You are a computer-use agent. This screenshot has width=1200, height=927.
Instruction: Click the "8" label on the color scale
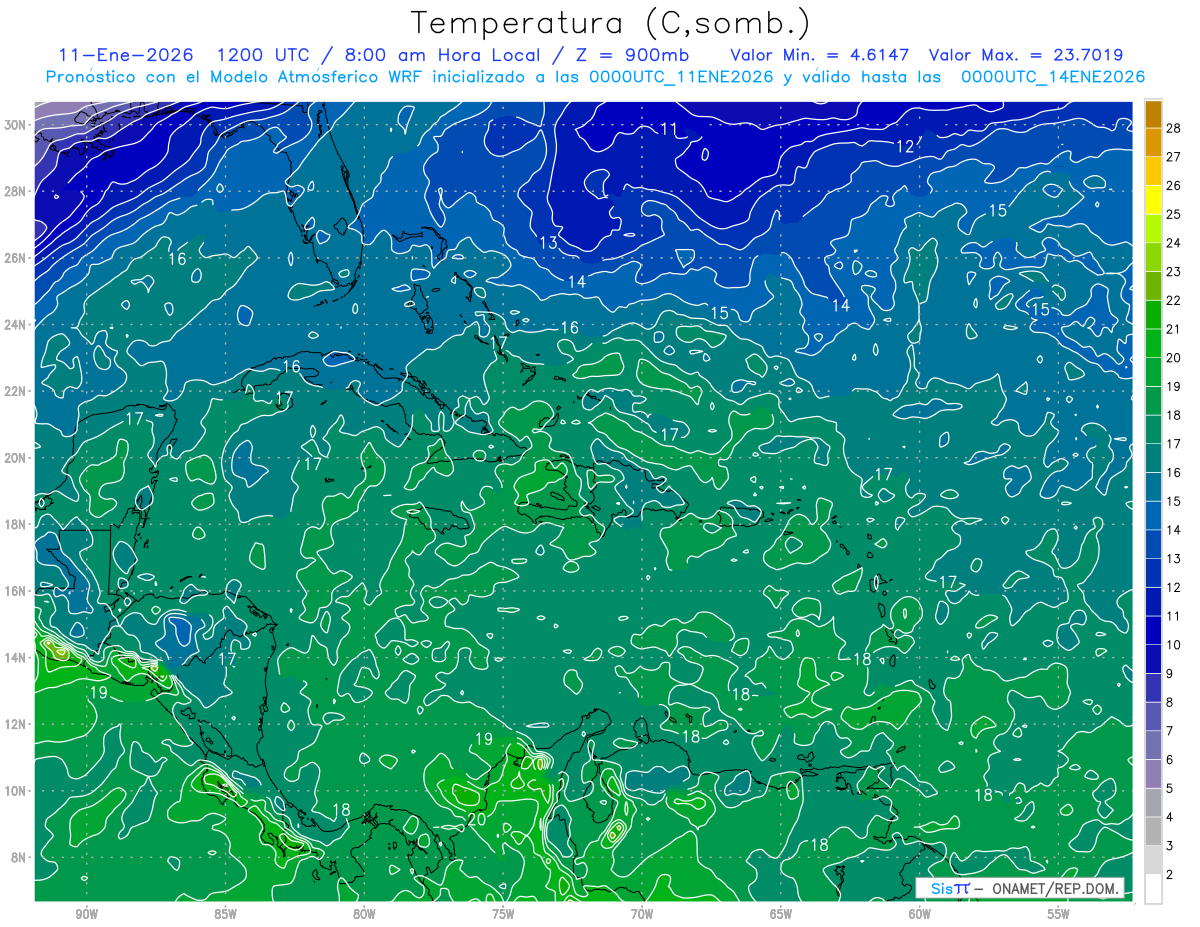click(1171, 703)
